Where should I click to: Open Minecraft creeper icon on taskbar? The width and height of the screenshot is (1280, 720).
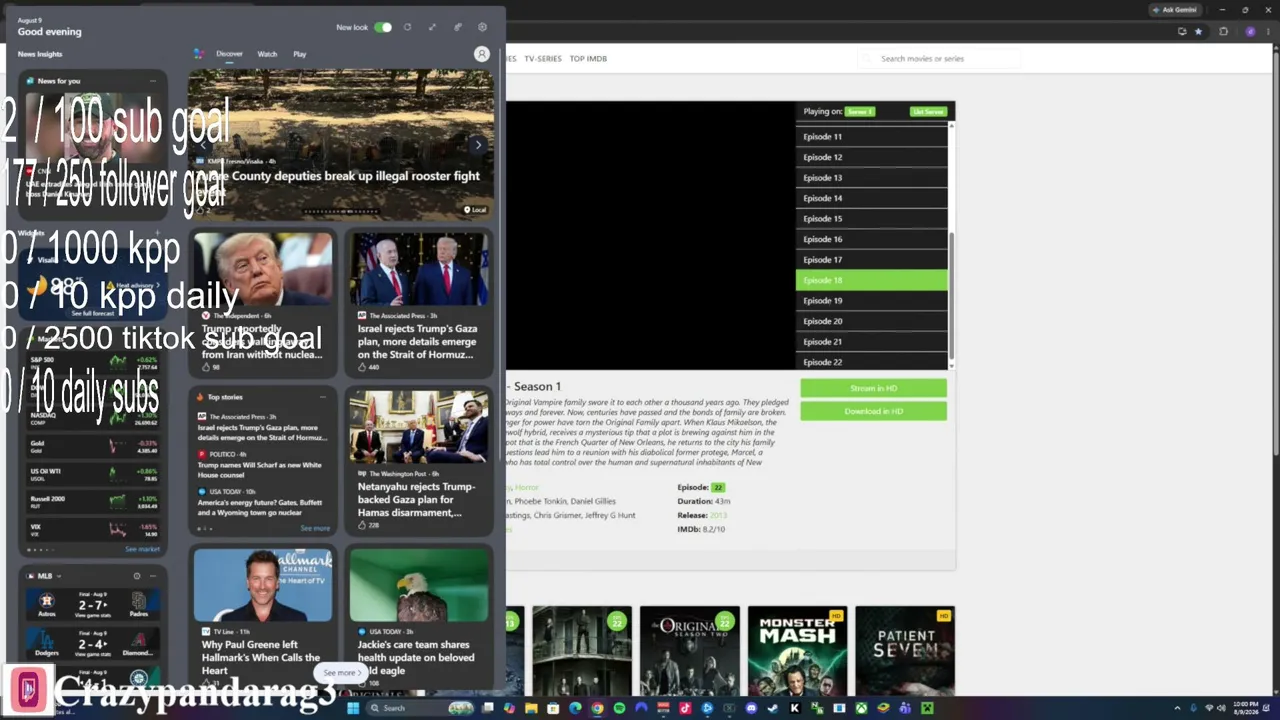(x=927, y=708)
